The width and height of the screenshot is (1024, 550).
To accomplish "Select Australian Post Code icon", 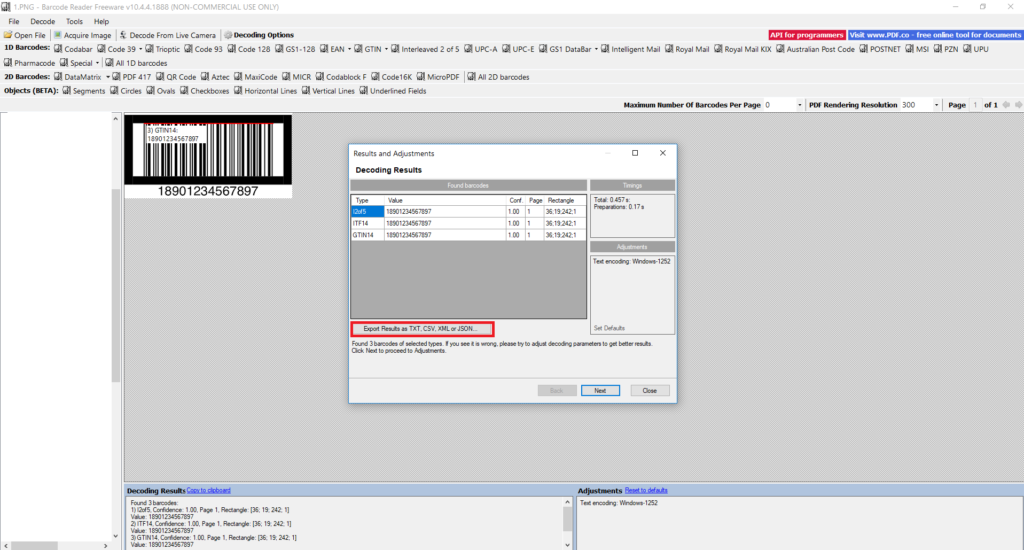I will click(x=780, y=49).
